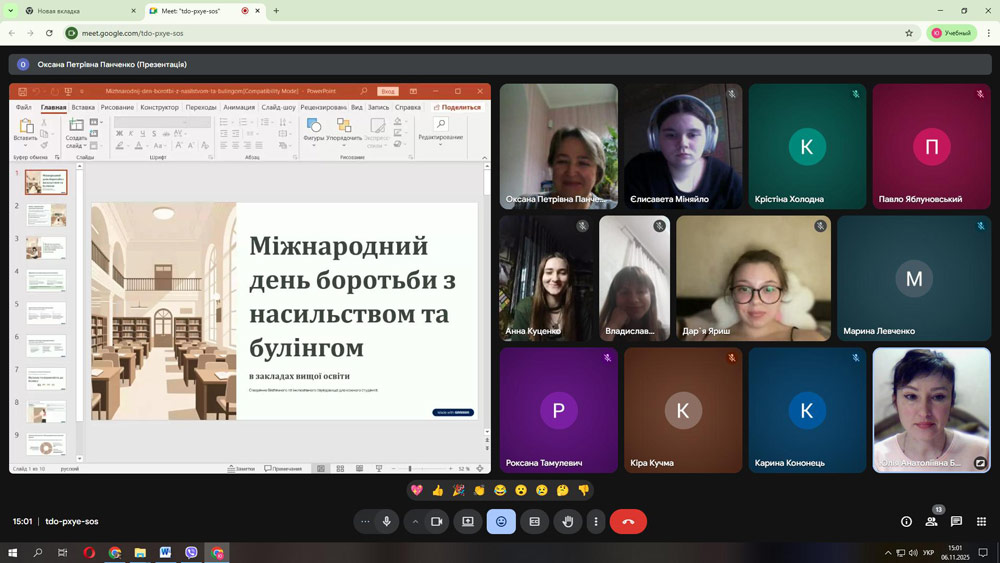Viewport: 1000px width, 563px height.
Task: Expand the camera settings chevron arrow
Action: click(415, 521)
